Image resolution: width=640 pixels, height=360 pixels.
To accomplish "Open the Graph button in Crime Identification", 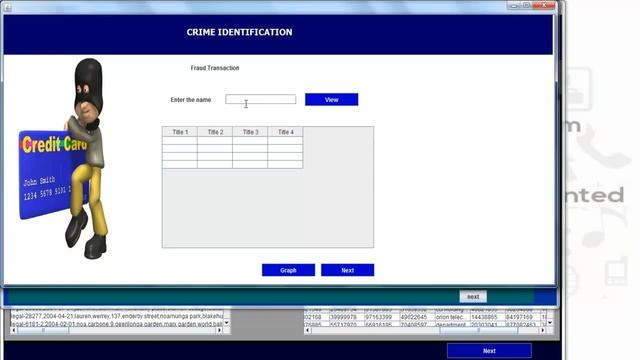I will [x=288, y=270].
